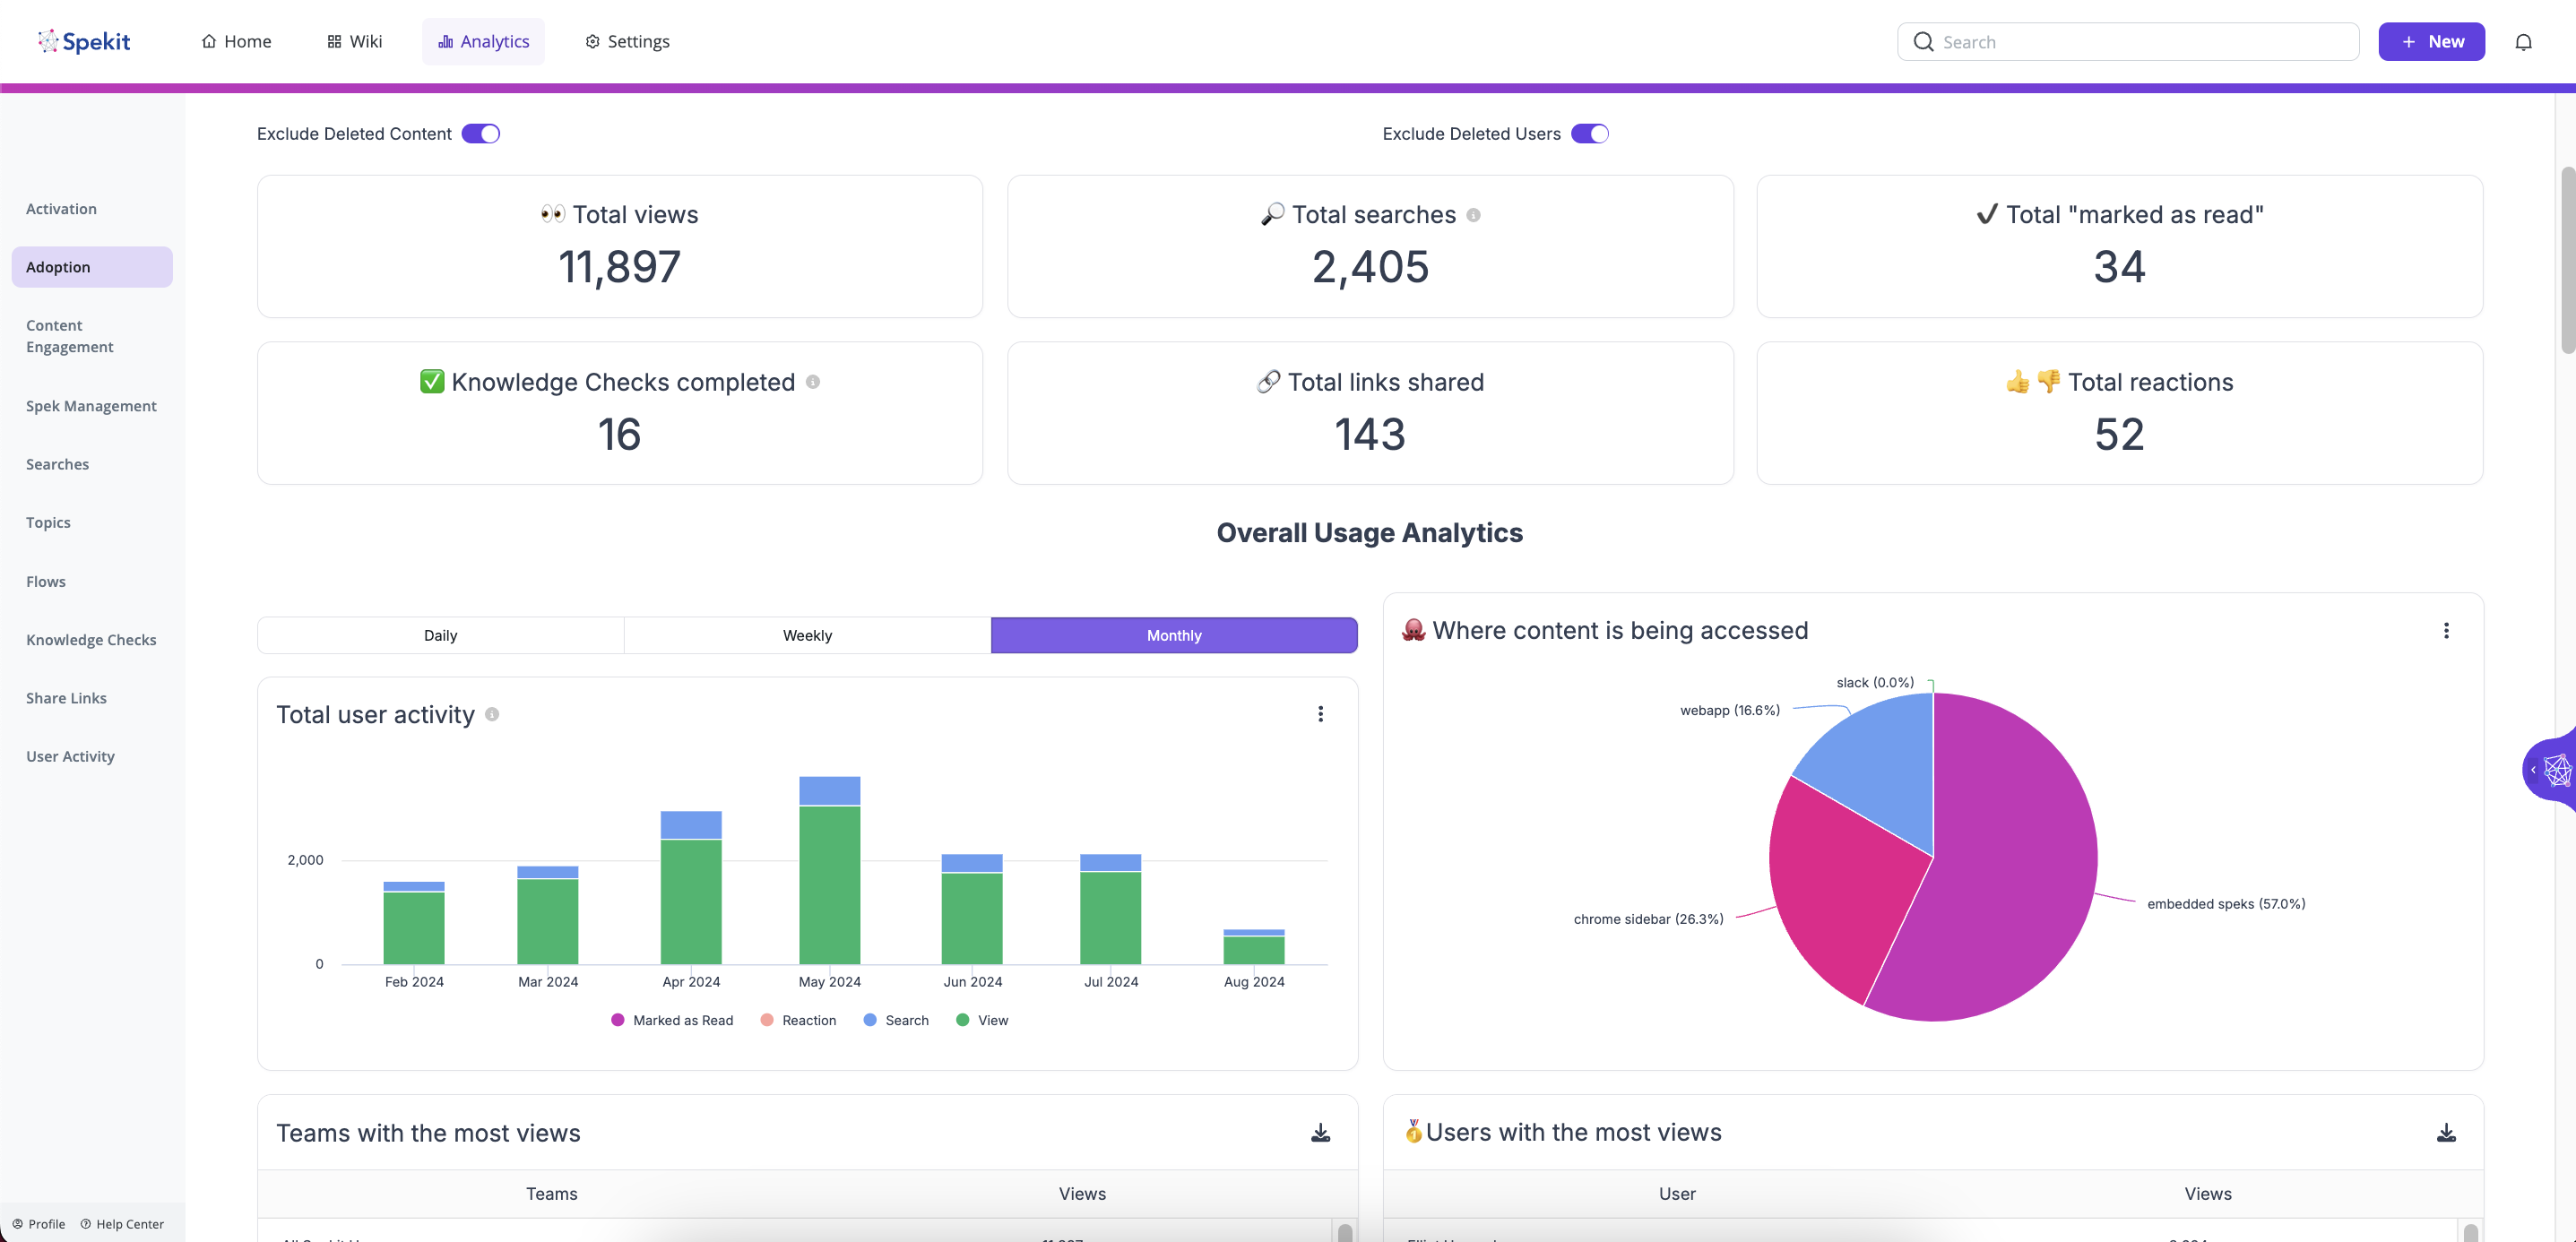Download Users with the most views data

2446,1133
